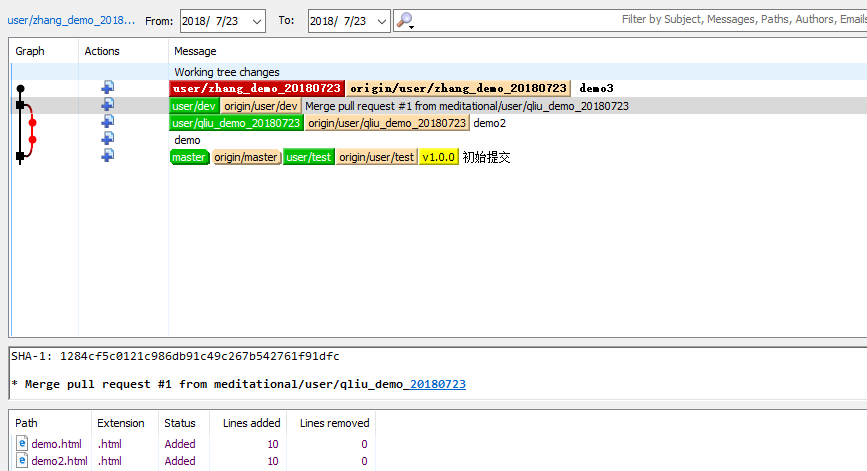Click the green master branch label
Viewport: 867px width, 471px height.
[x=189, y=157]
